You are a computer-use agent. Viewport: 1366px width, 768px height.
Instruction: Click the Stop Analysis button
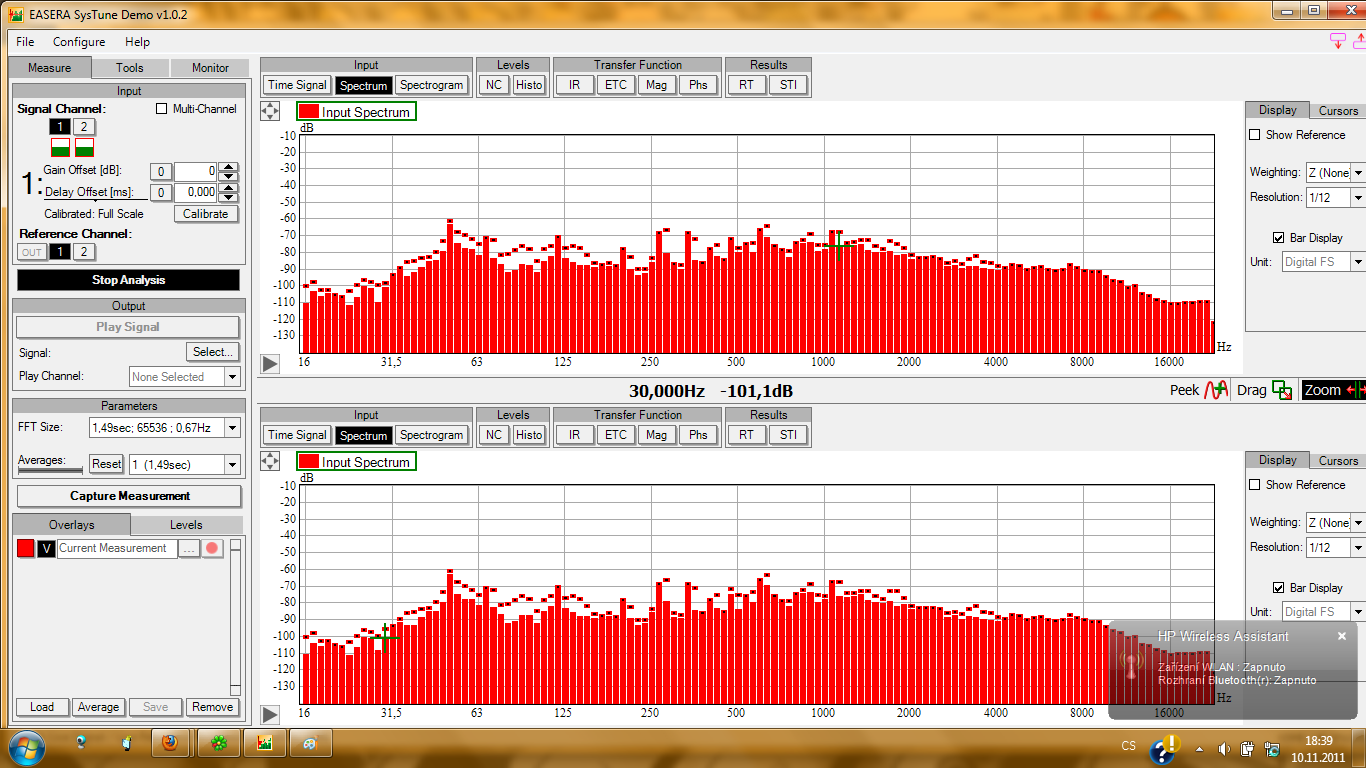coord(128,280)
